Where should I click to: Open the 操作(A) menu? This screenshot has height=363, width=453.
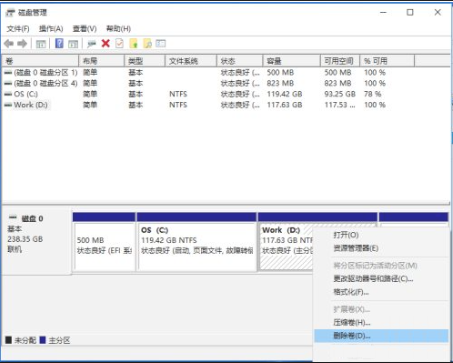[51, 29]
